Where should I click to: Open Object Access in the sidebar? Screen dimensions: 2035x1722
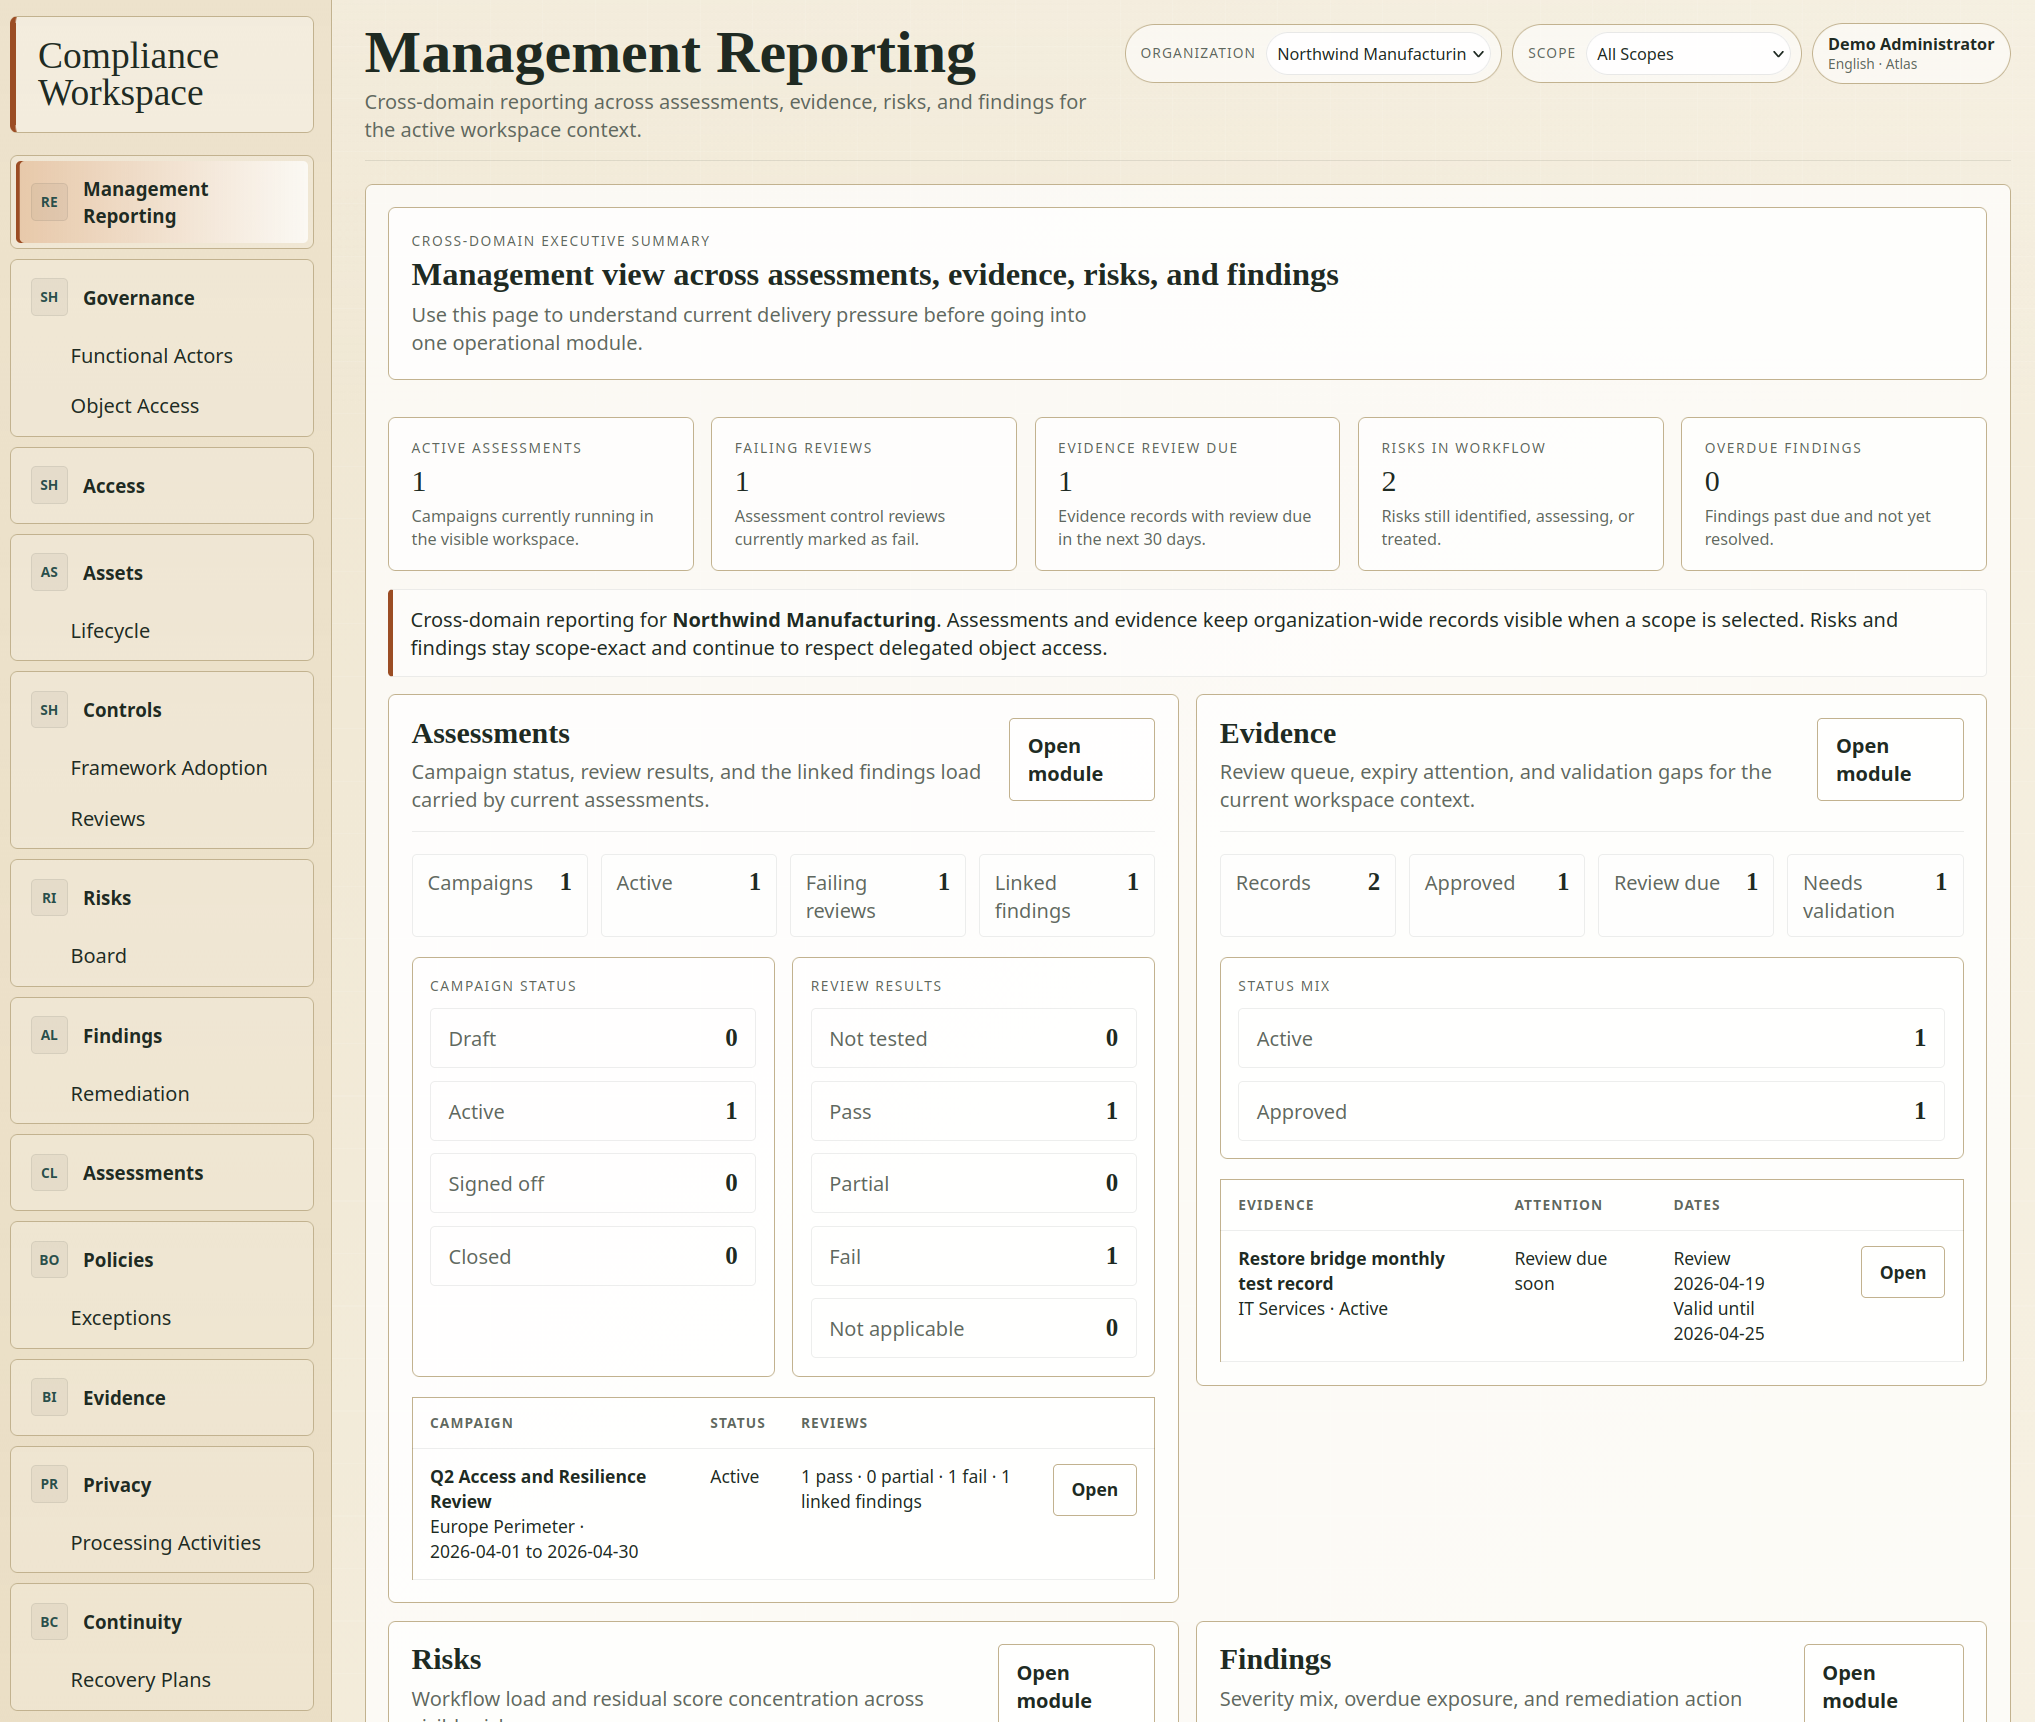(x=135, y=406)
